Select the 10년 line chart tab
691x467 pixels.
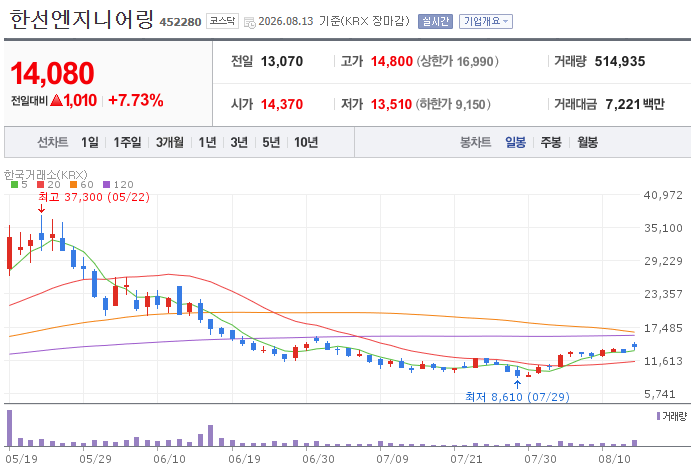click(x=306, y=142)
